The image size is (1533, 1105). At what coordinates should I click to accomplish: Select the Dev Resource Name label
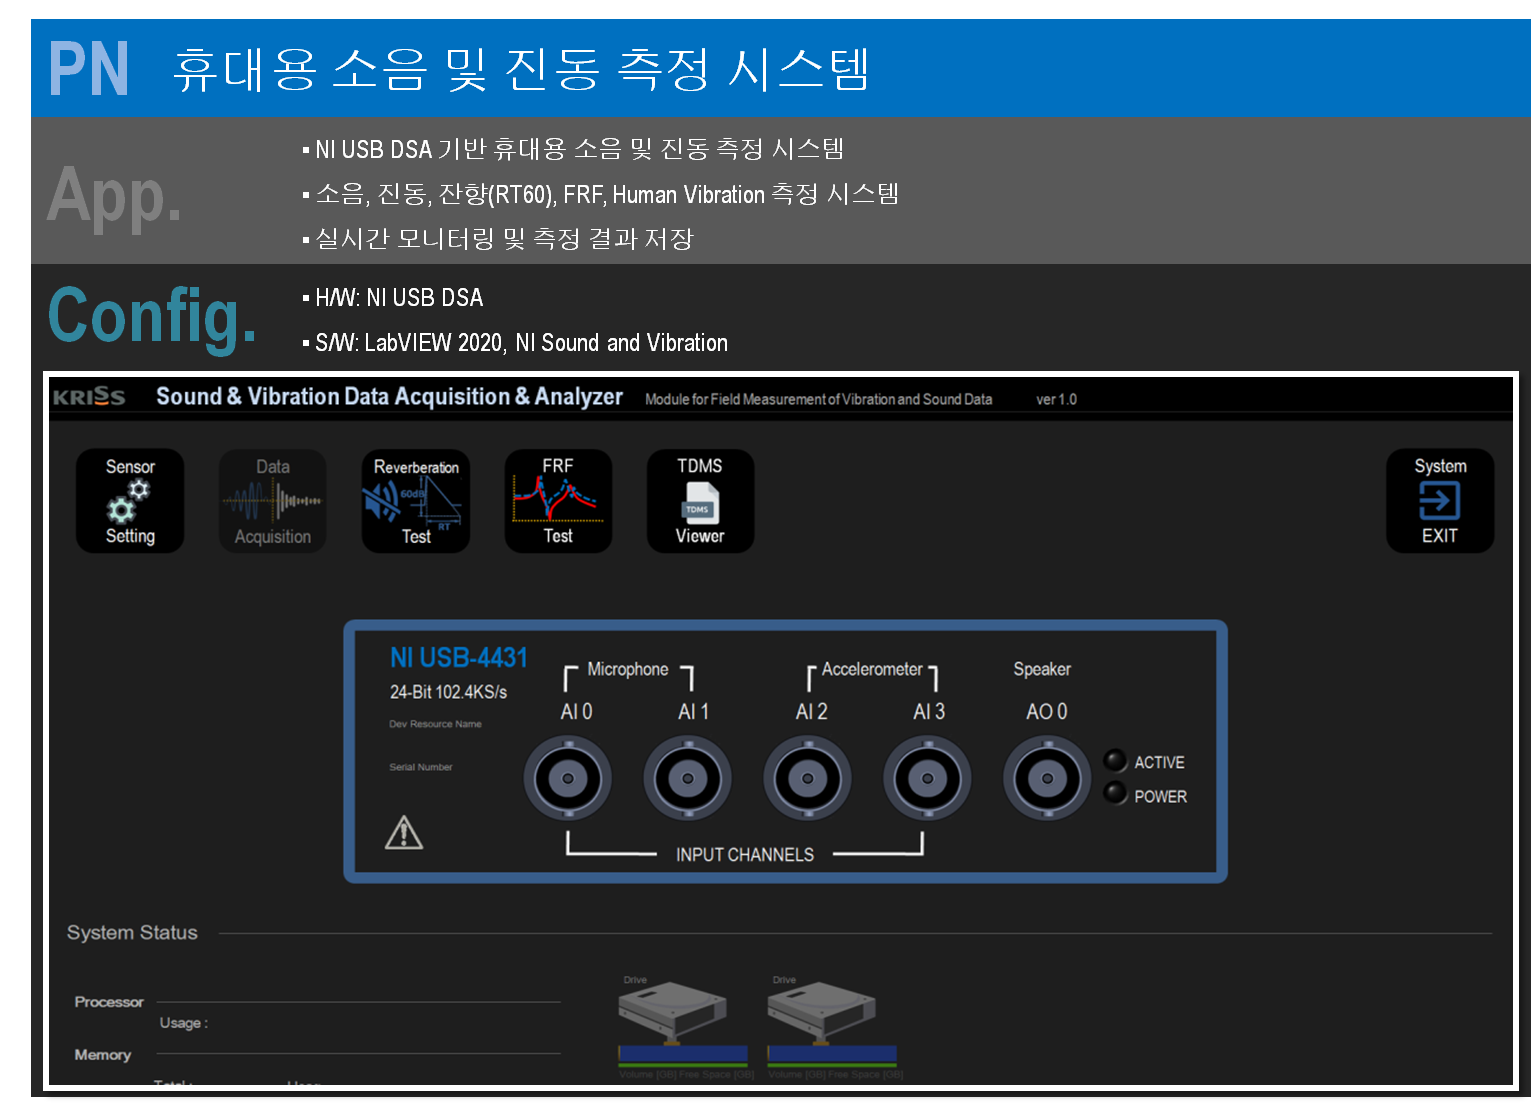click(x=435, y=724)
